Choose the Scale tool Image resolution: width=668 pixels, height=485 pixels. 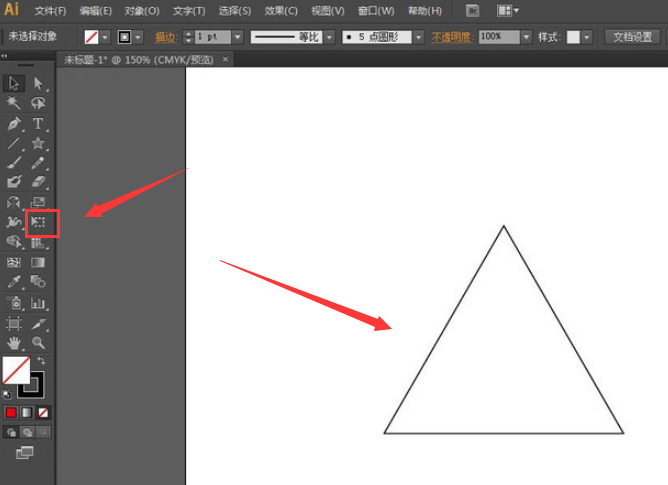[38, 202]
